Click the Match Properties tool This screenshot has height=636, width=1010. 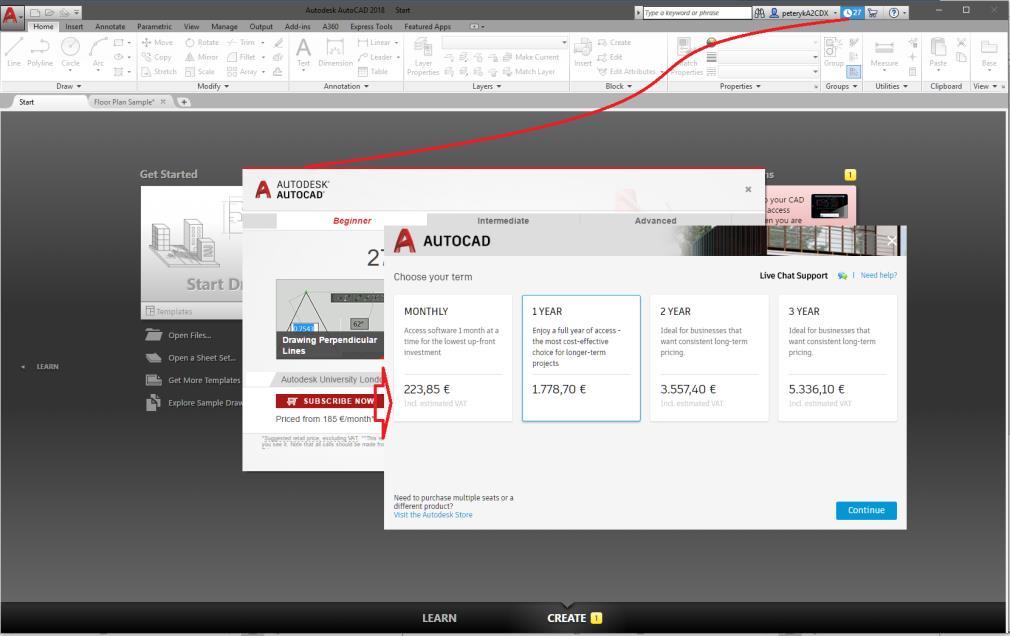(686, 57)
